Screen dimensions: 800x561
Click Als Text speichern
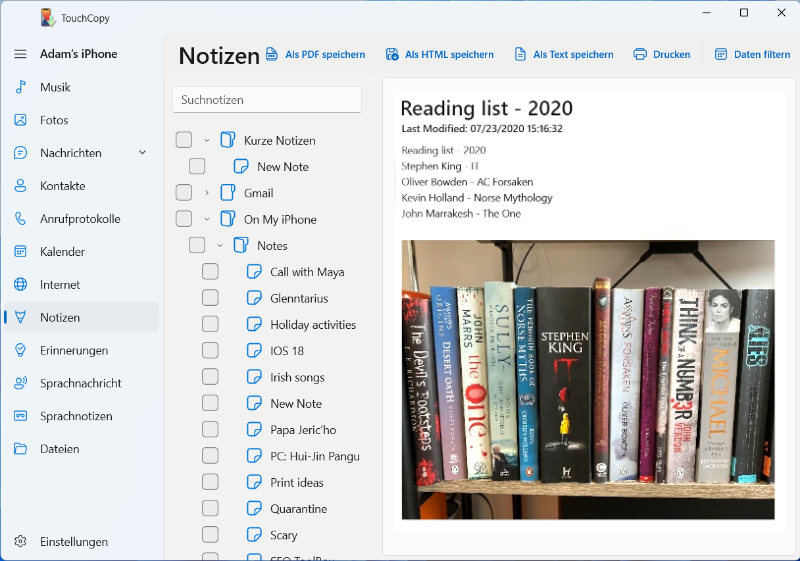pyautogui.click(x=564, y=54)
